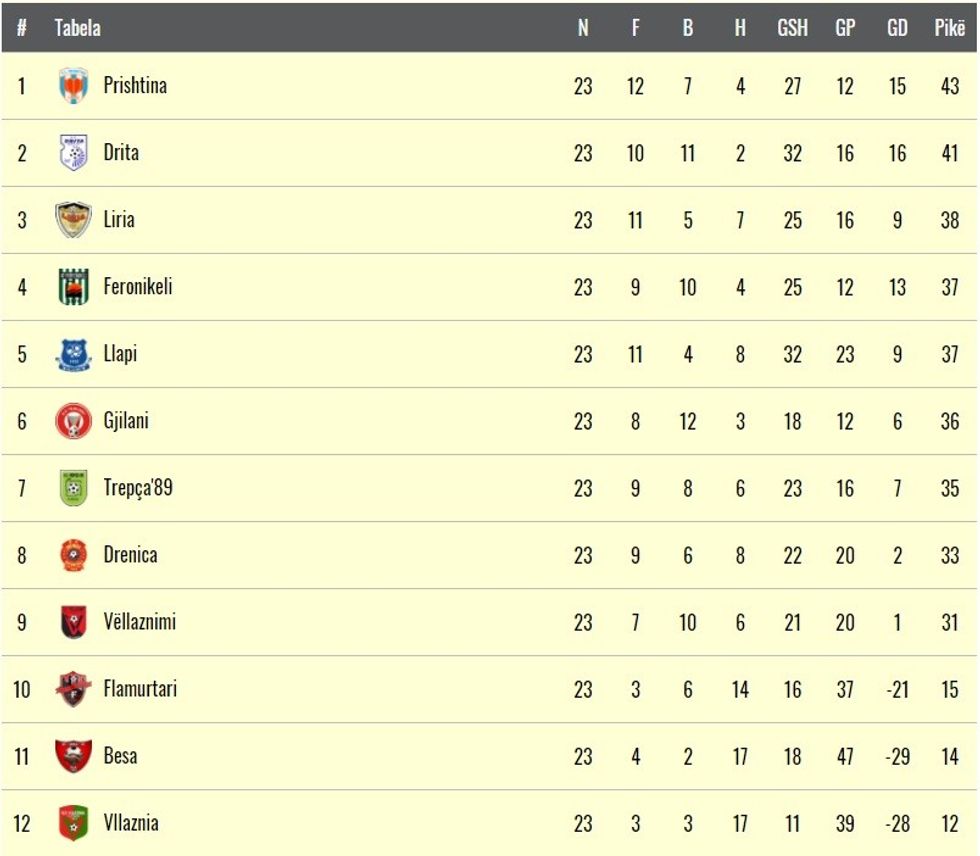Click the Gjilani red round logo
The image size is (980, 856).
pyautogui.click(x=73, y=421)
